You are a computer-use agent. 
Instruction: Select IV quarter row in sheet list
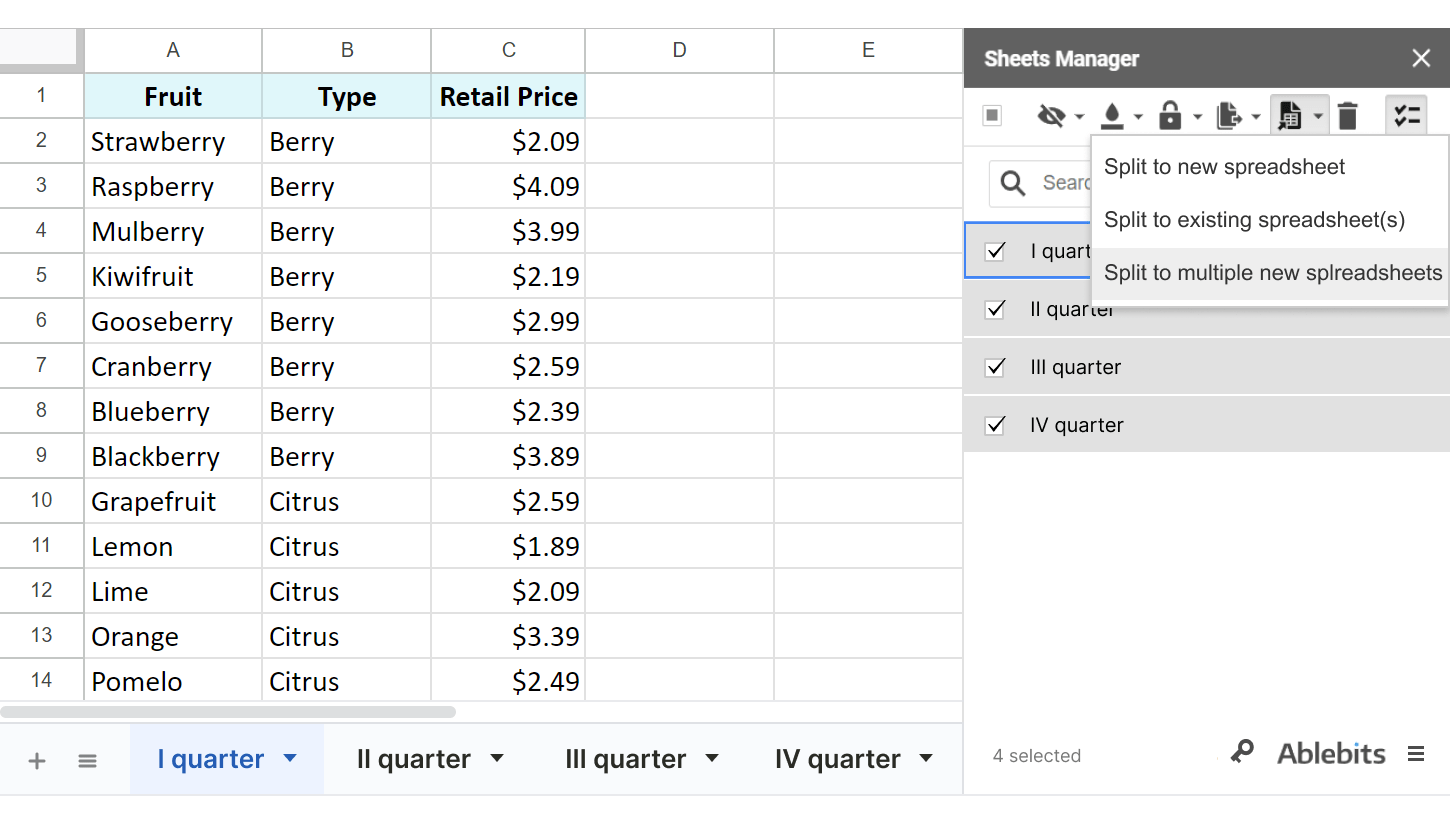[x=1207, y=425]
